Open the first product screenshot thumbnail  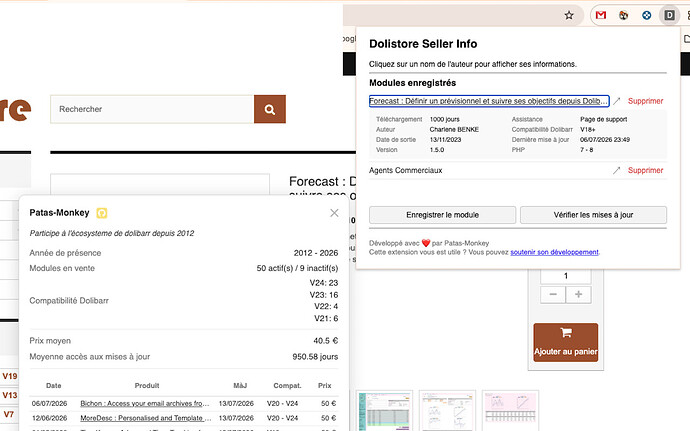click(385, 411)
